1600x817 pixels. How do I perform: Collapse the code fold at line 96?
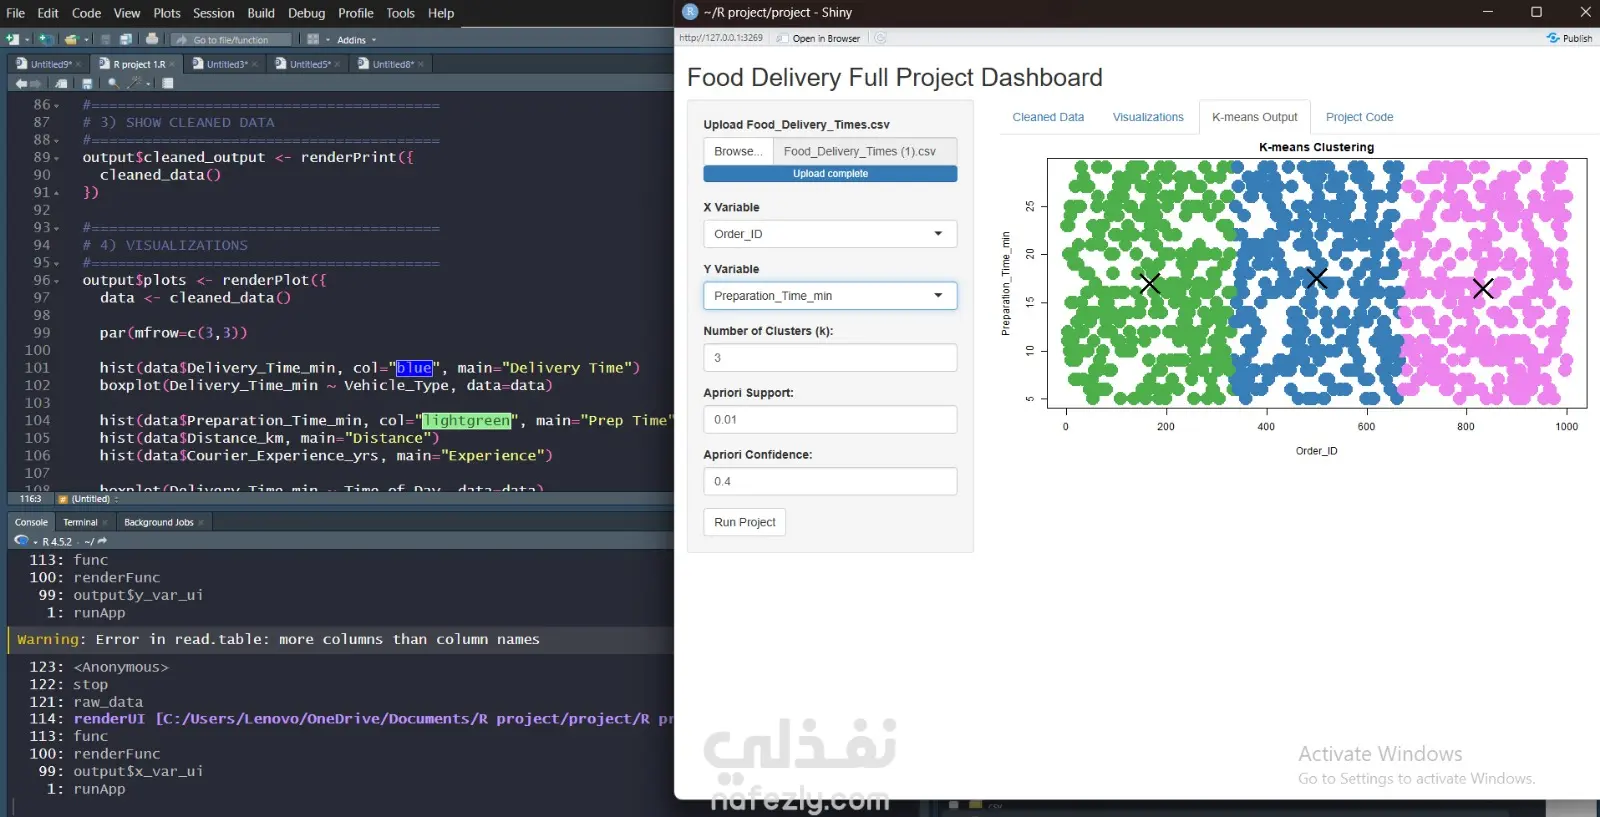pyautogui.click(x=57, y=281)
